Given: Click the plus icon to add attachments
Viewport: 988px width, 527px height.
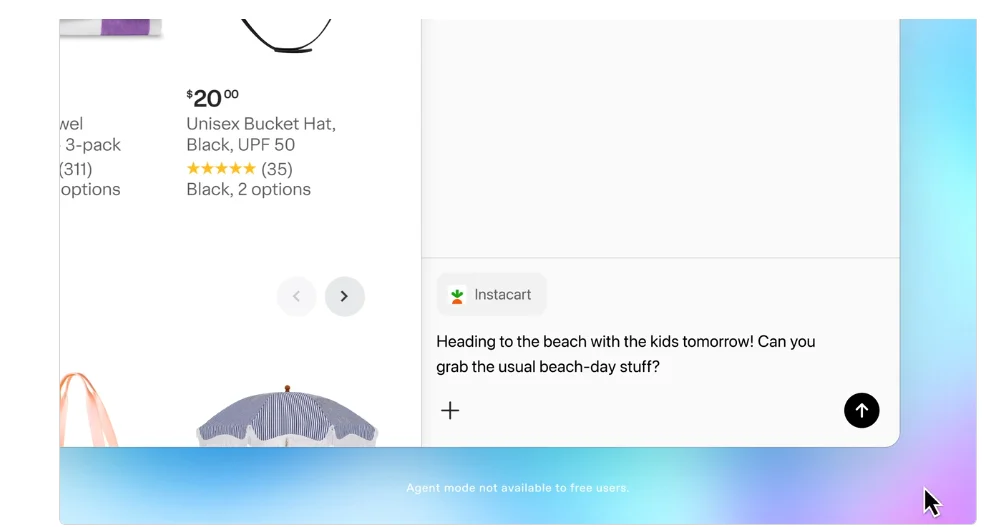Looking at the screenshot, I should [x=450, y=411].
